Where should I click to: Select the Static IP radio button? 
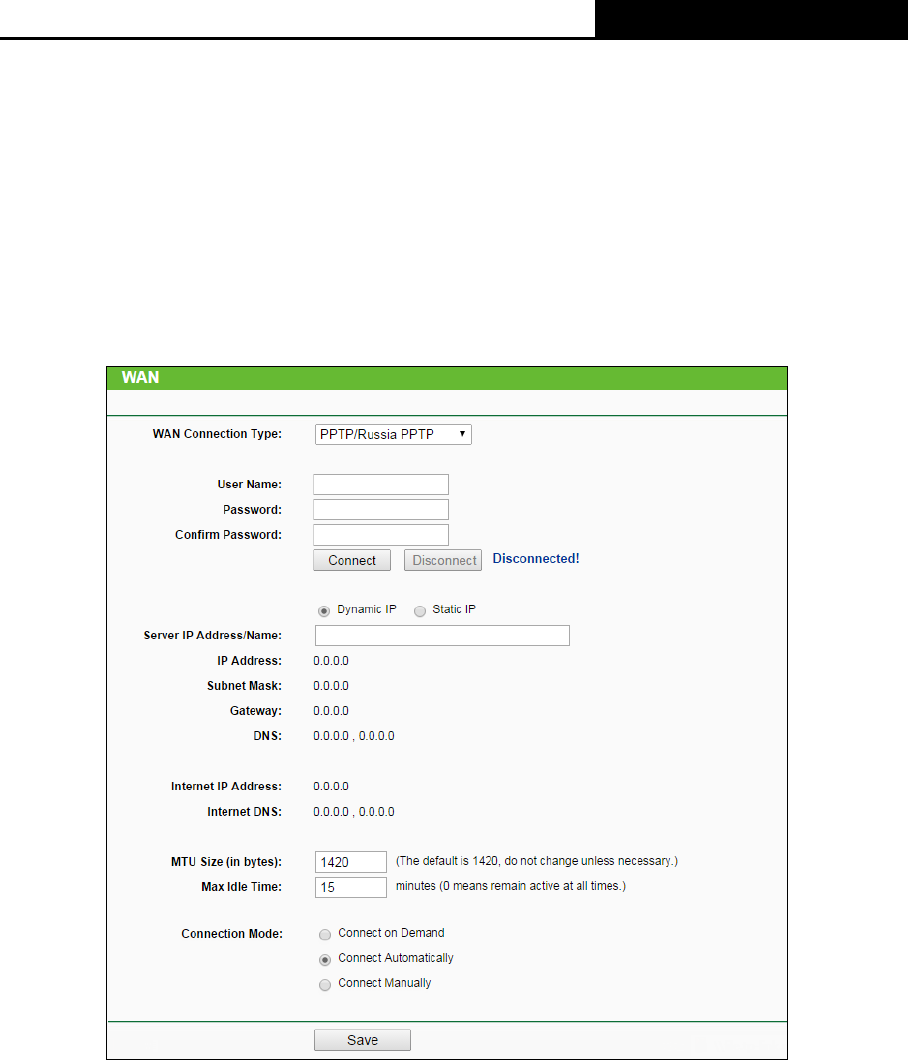click(x=420, y=611)
